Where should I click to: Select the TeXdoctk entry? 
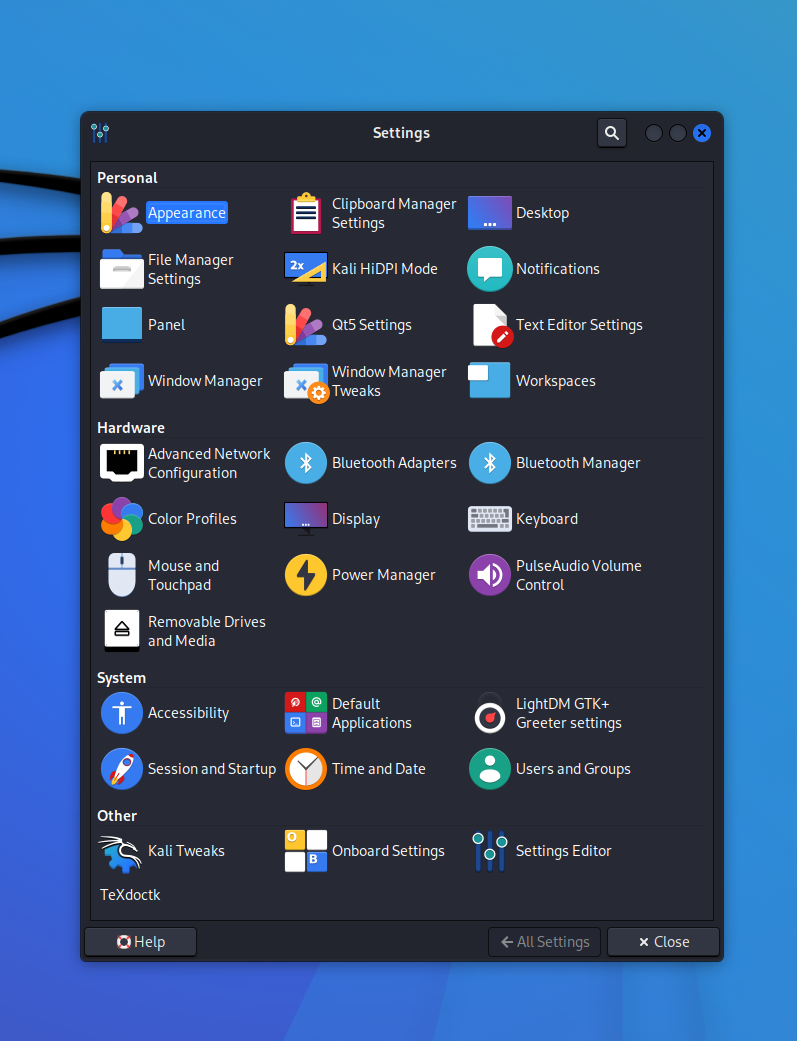130,895
